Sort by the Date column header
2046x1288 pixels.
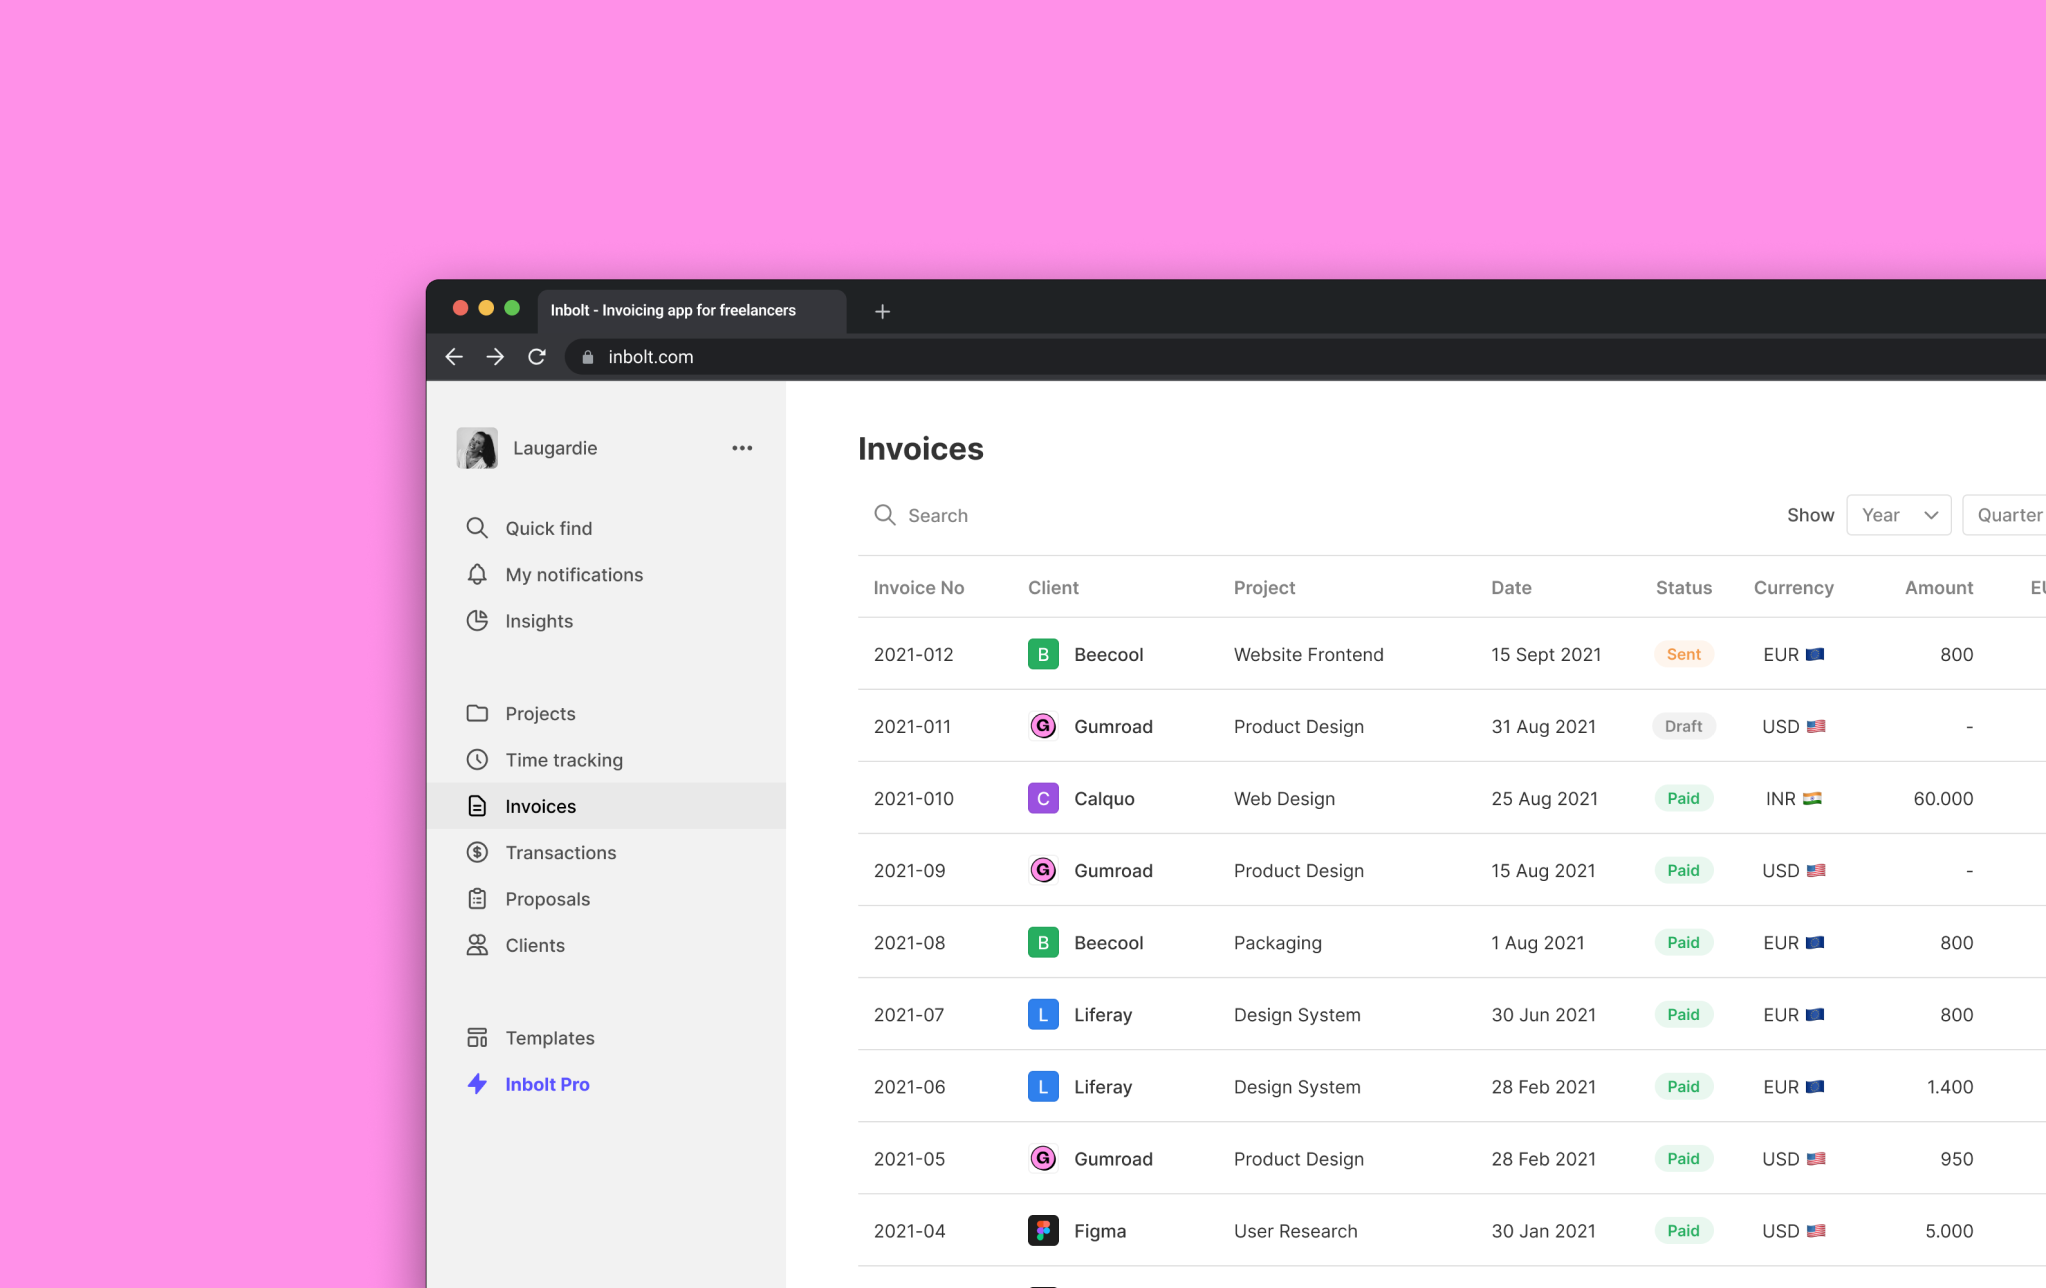pyautogui.click(x=1511, y=587)
